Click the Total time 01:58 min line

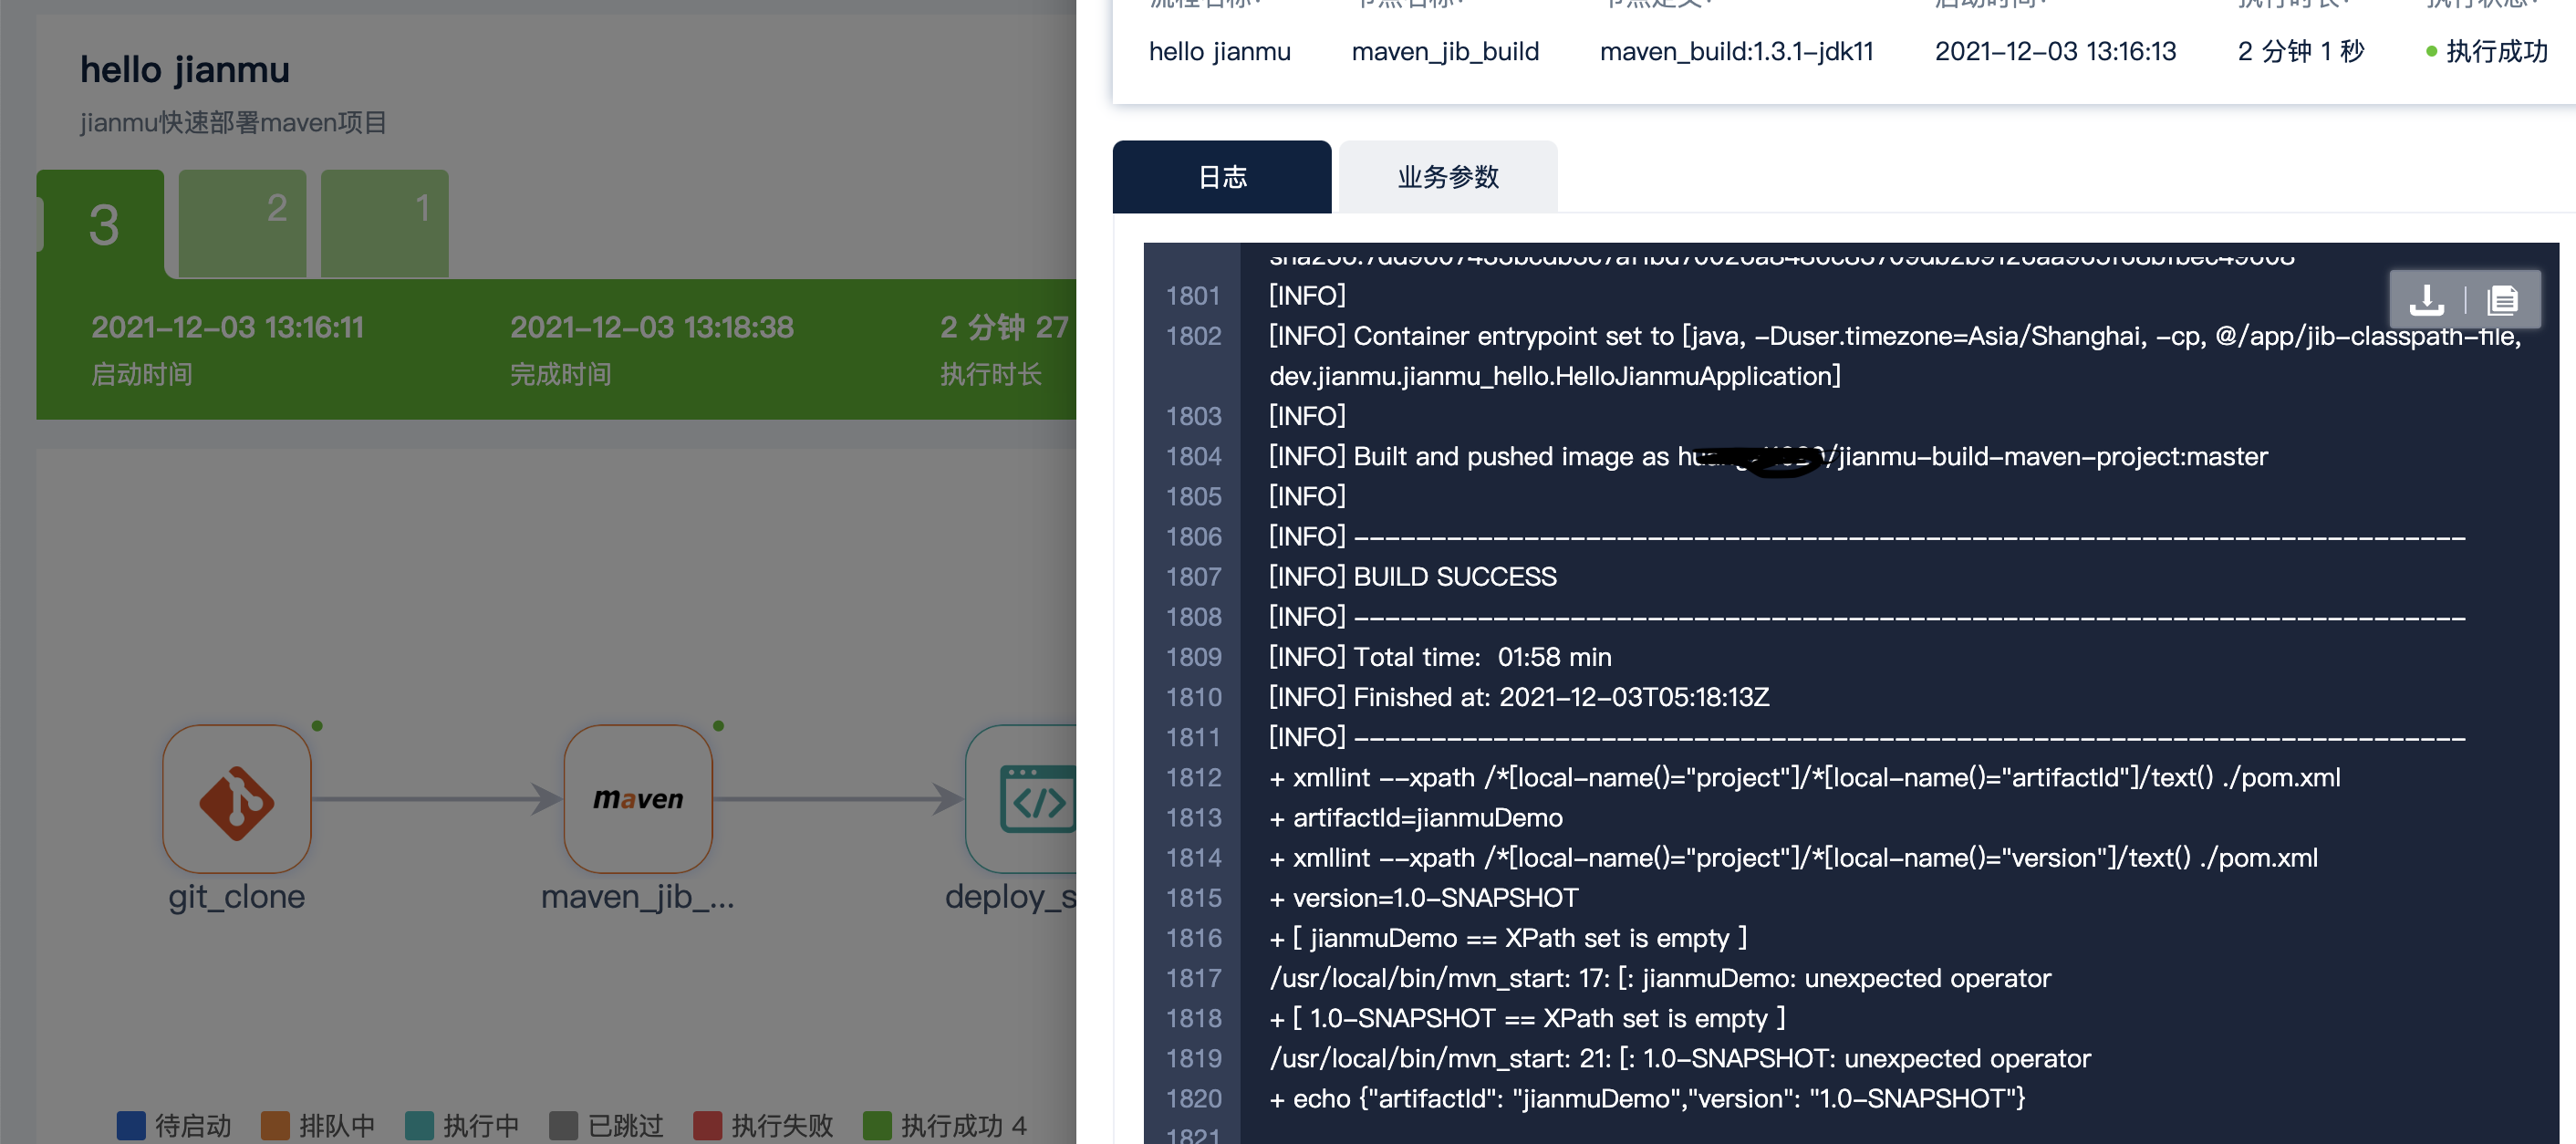1440,657
